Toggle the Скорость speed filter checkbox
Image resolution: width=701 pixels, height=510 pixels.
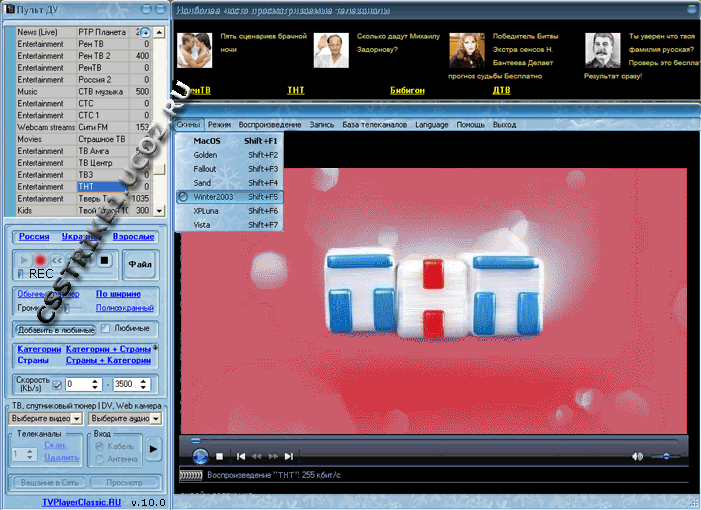click(57, 384)
